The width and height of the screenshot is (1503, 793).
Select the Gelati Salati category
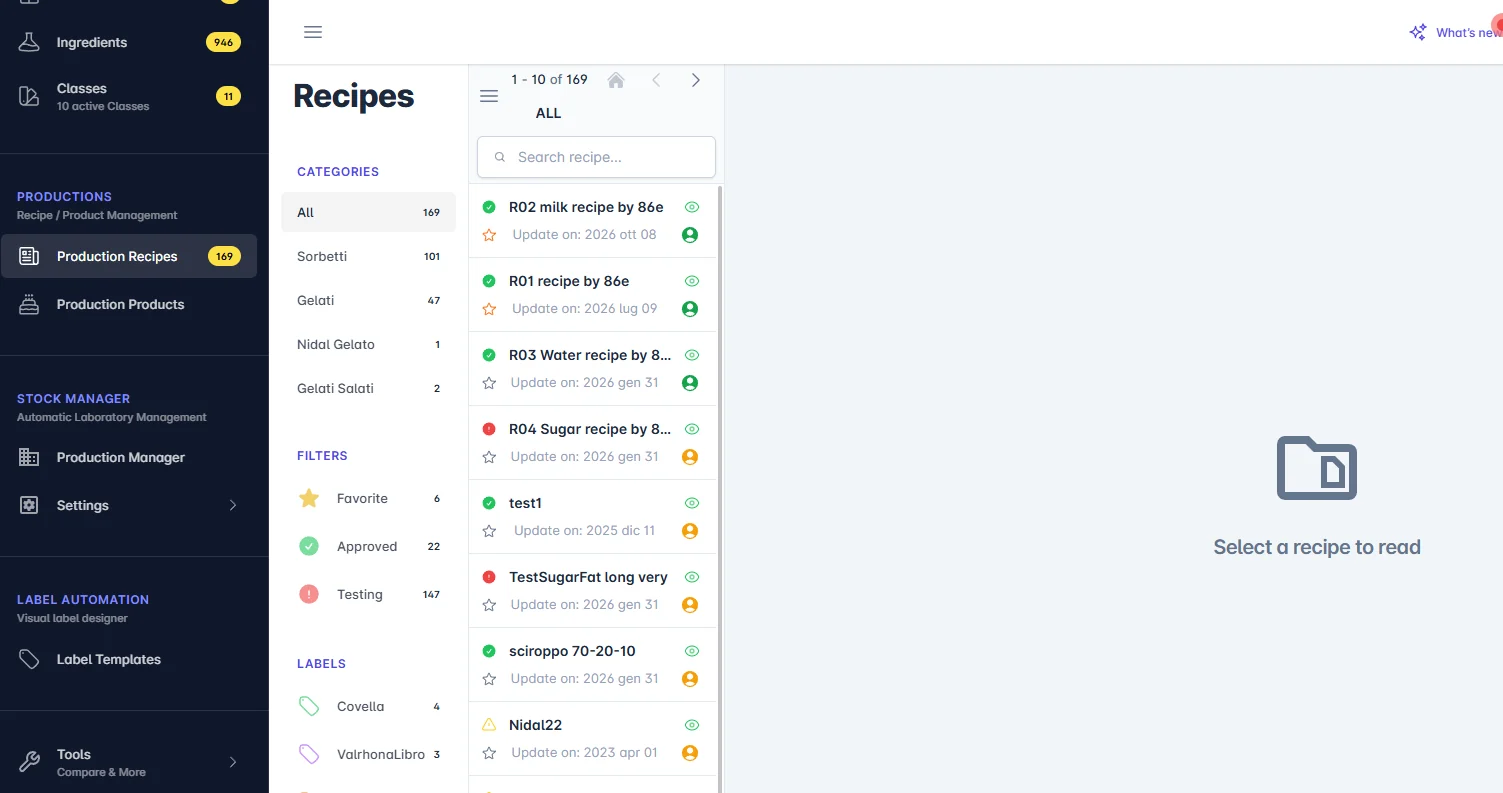pos(368,388)
